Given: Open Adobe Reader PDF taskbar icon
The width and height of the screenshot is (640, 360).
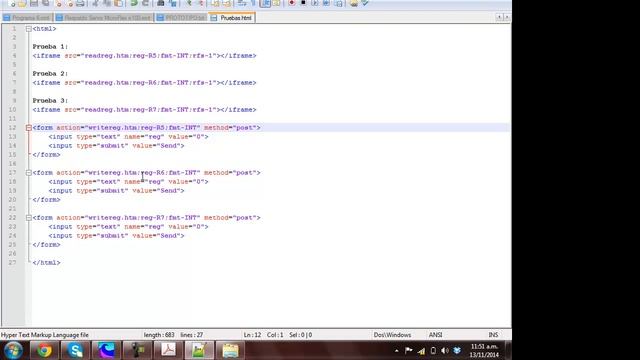Looking at the screenshot, I should [168, 350].
